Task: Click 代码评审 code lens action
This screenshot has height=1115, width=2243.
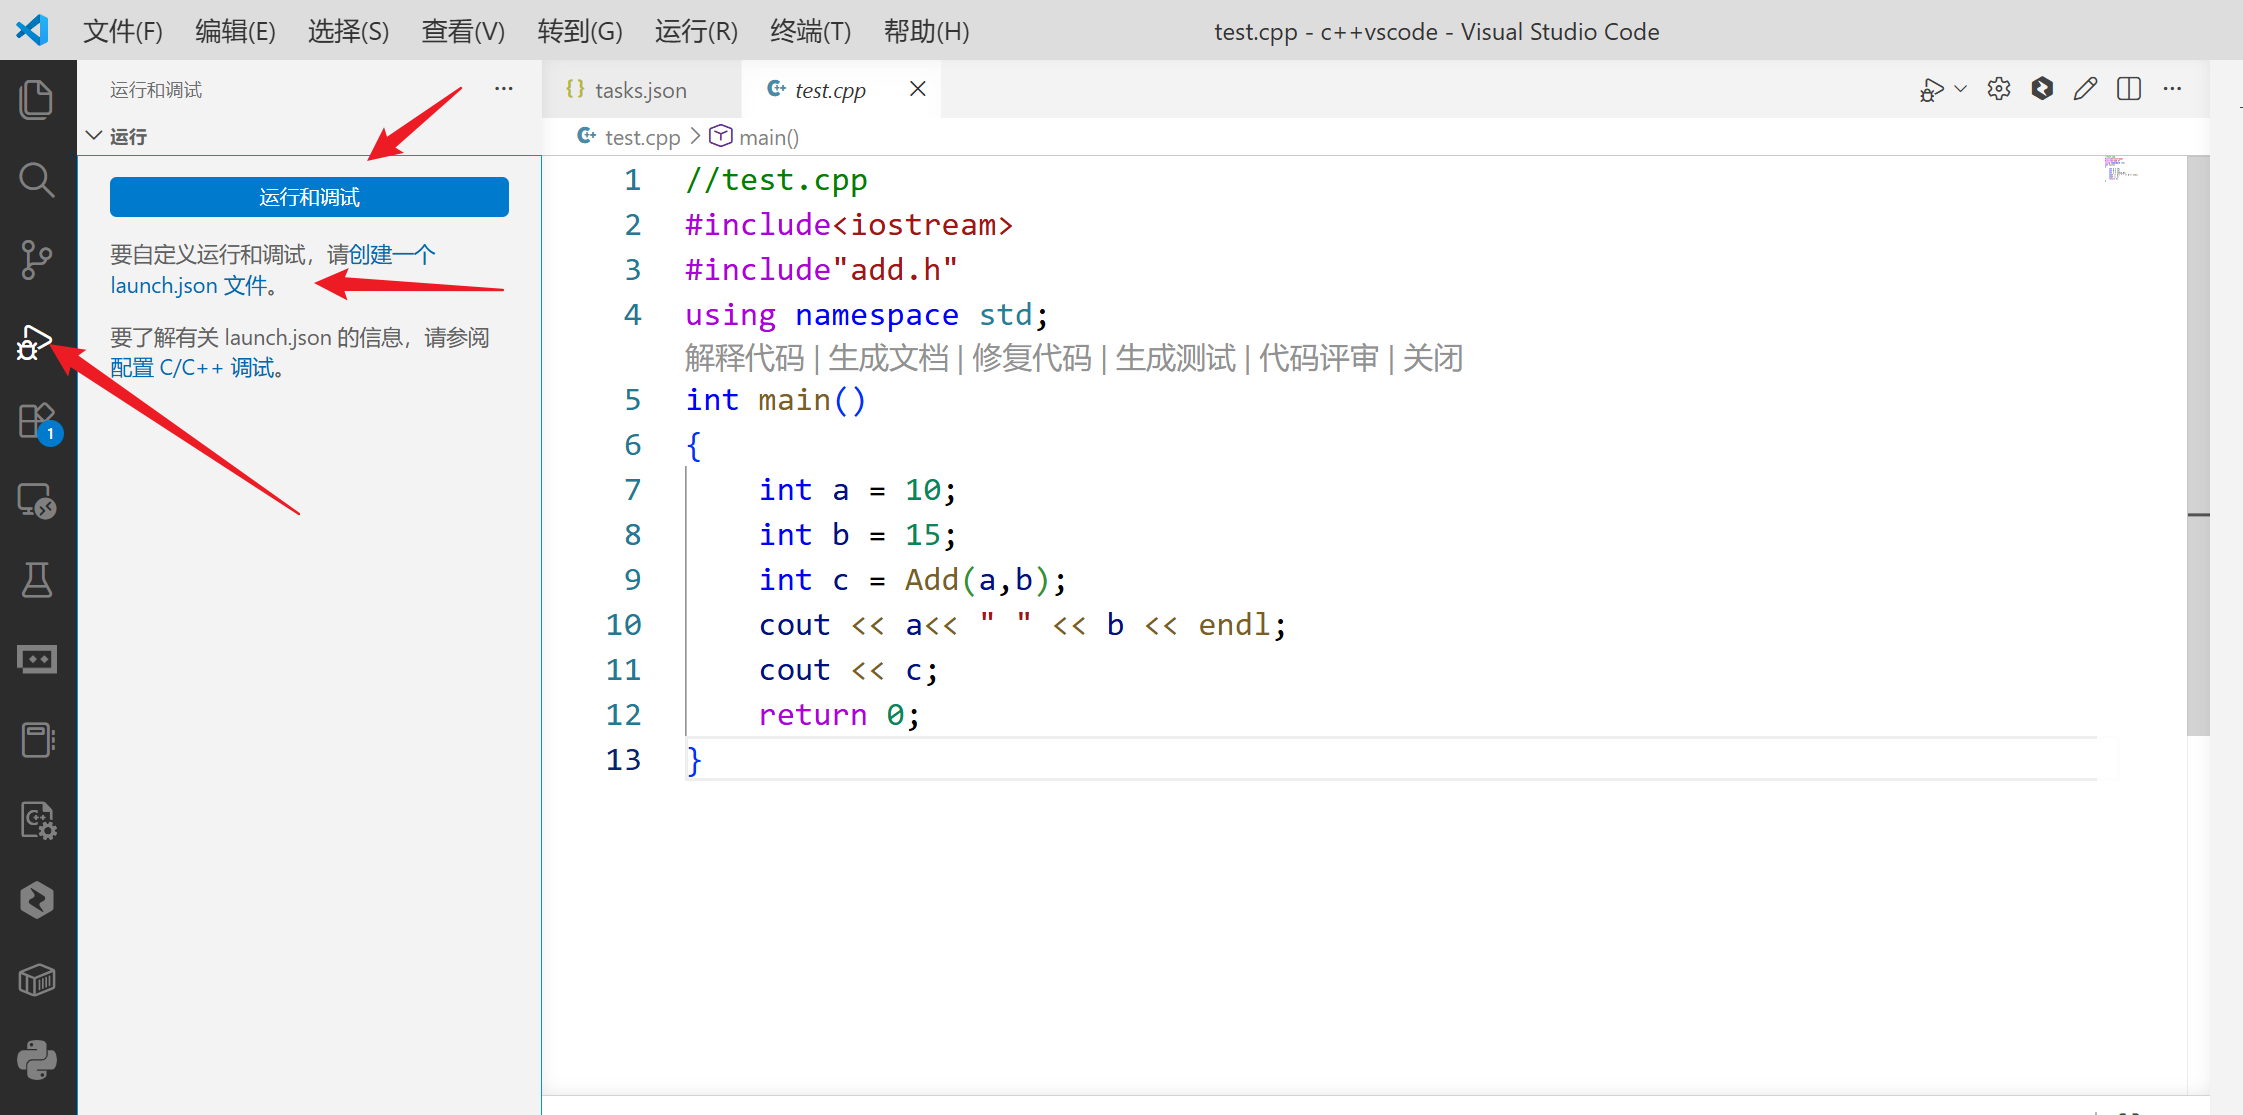Action: click(1319, 358)
